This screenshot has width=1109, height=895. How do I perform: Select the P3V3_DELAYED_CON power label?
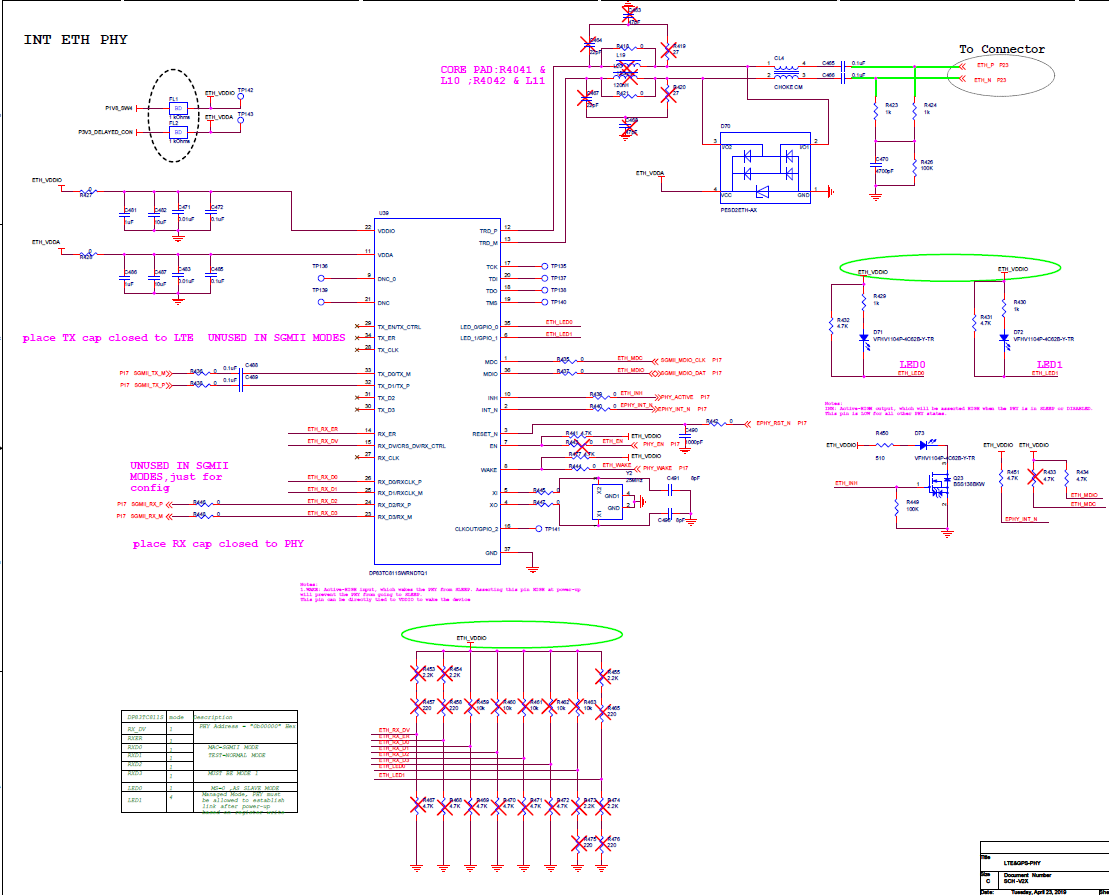coord(105,132)
